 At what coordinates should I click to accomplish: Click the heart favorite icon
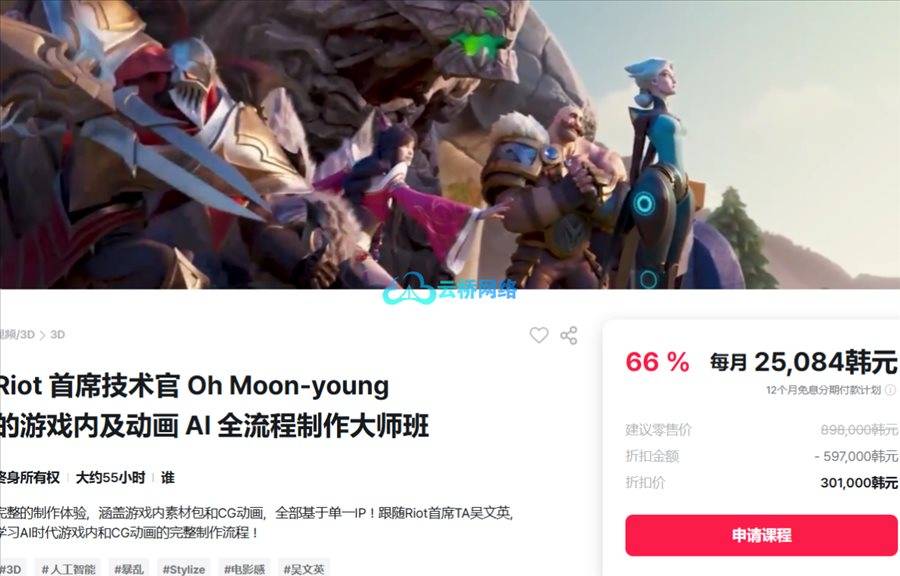538,335
